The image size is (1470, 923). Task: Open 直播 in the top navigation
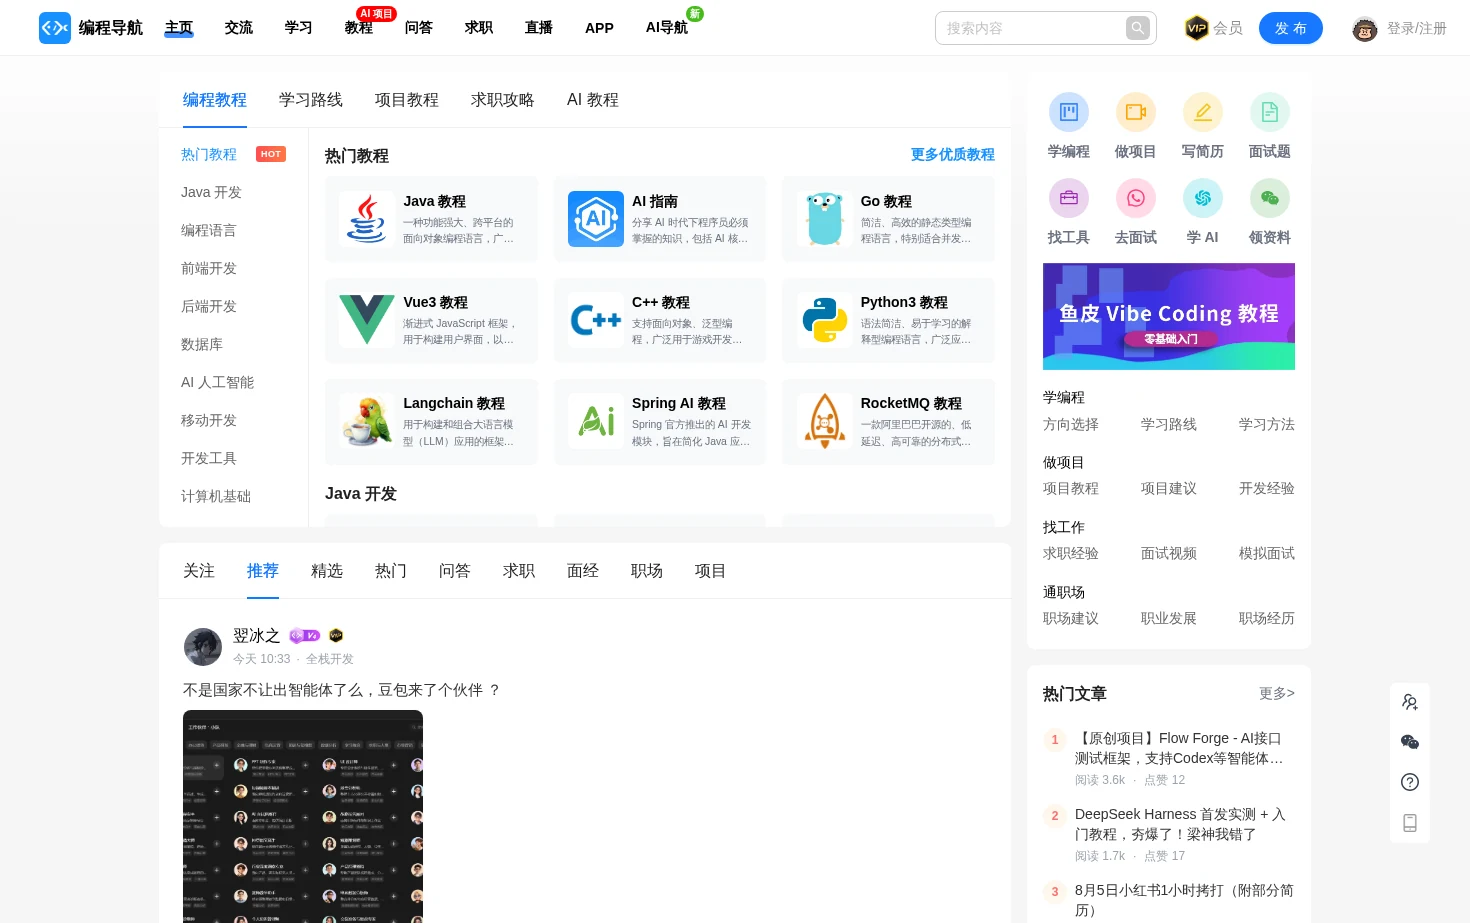pos(539,28)
